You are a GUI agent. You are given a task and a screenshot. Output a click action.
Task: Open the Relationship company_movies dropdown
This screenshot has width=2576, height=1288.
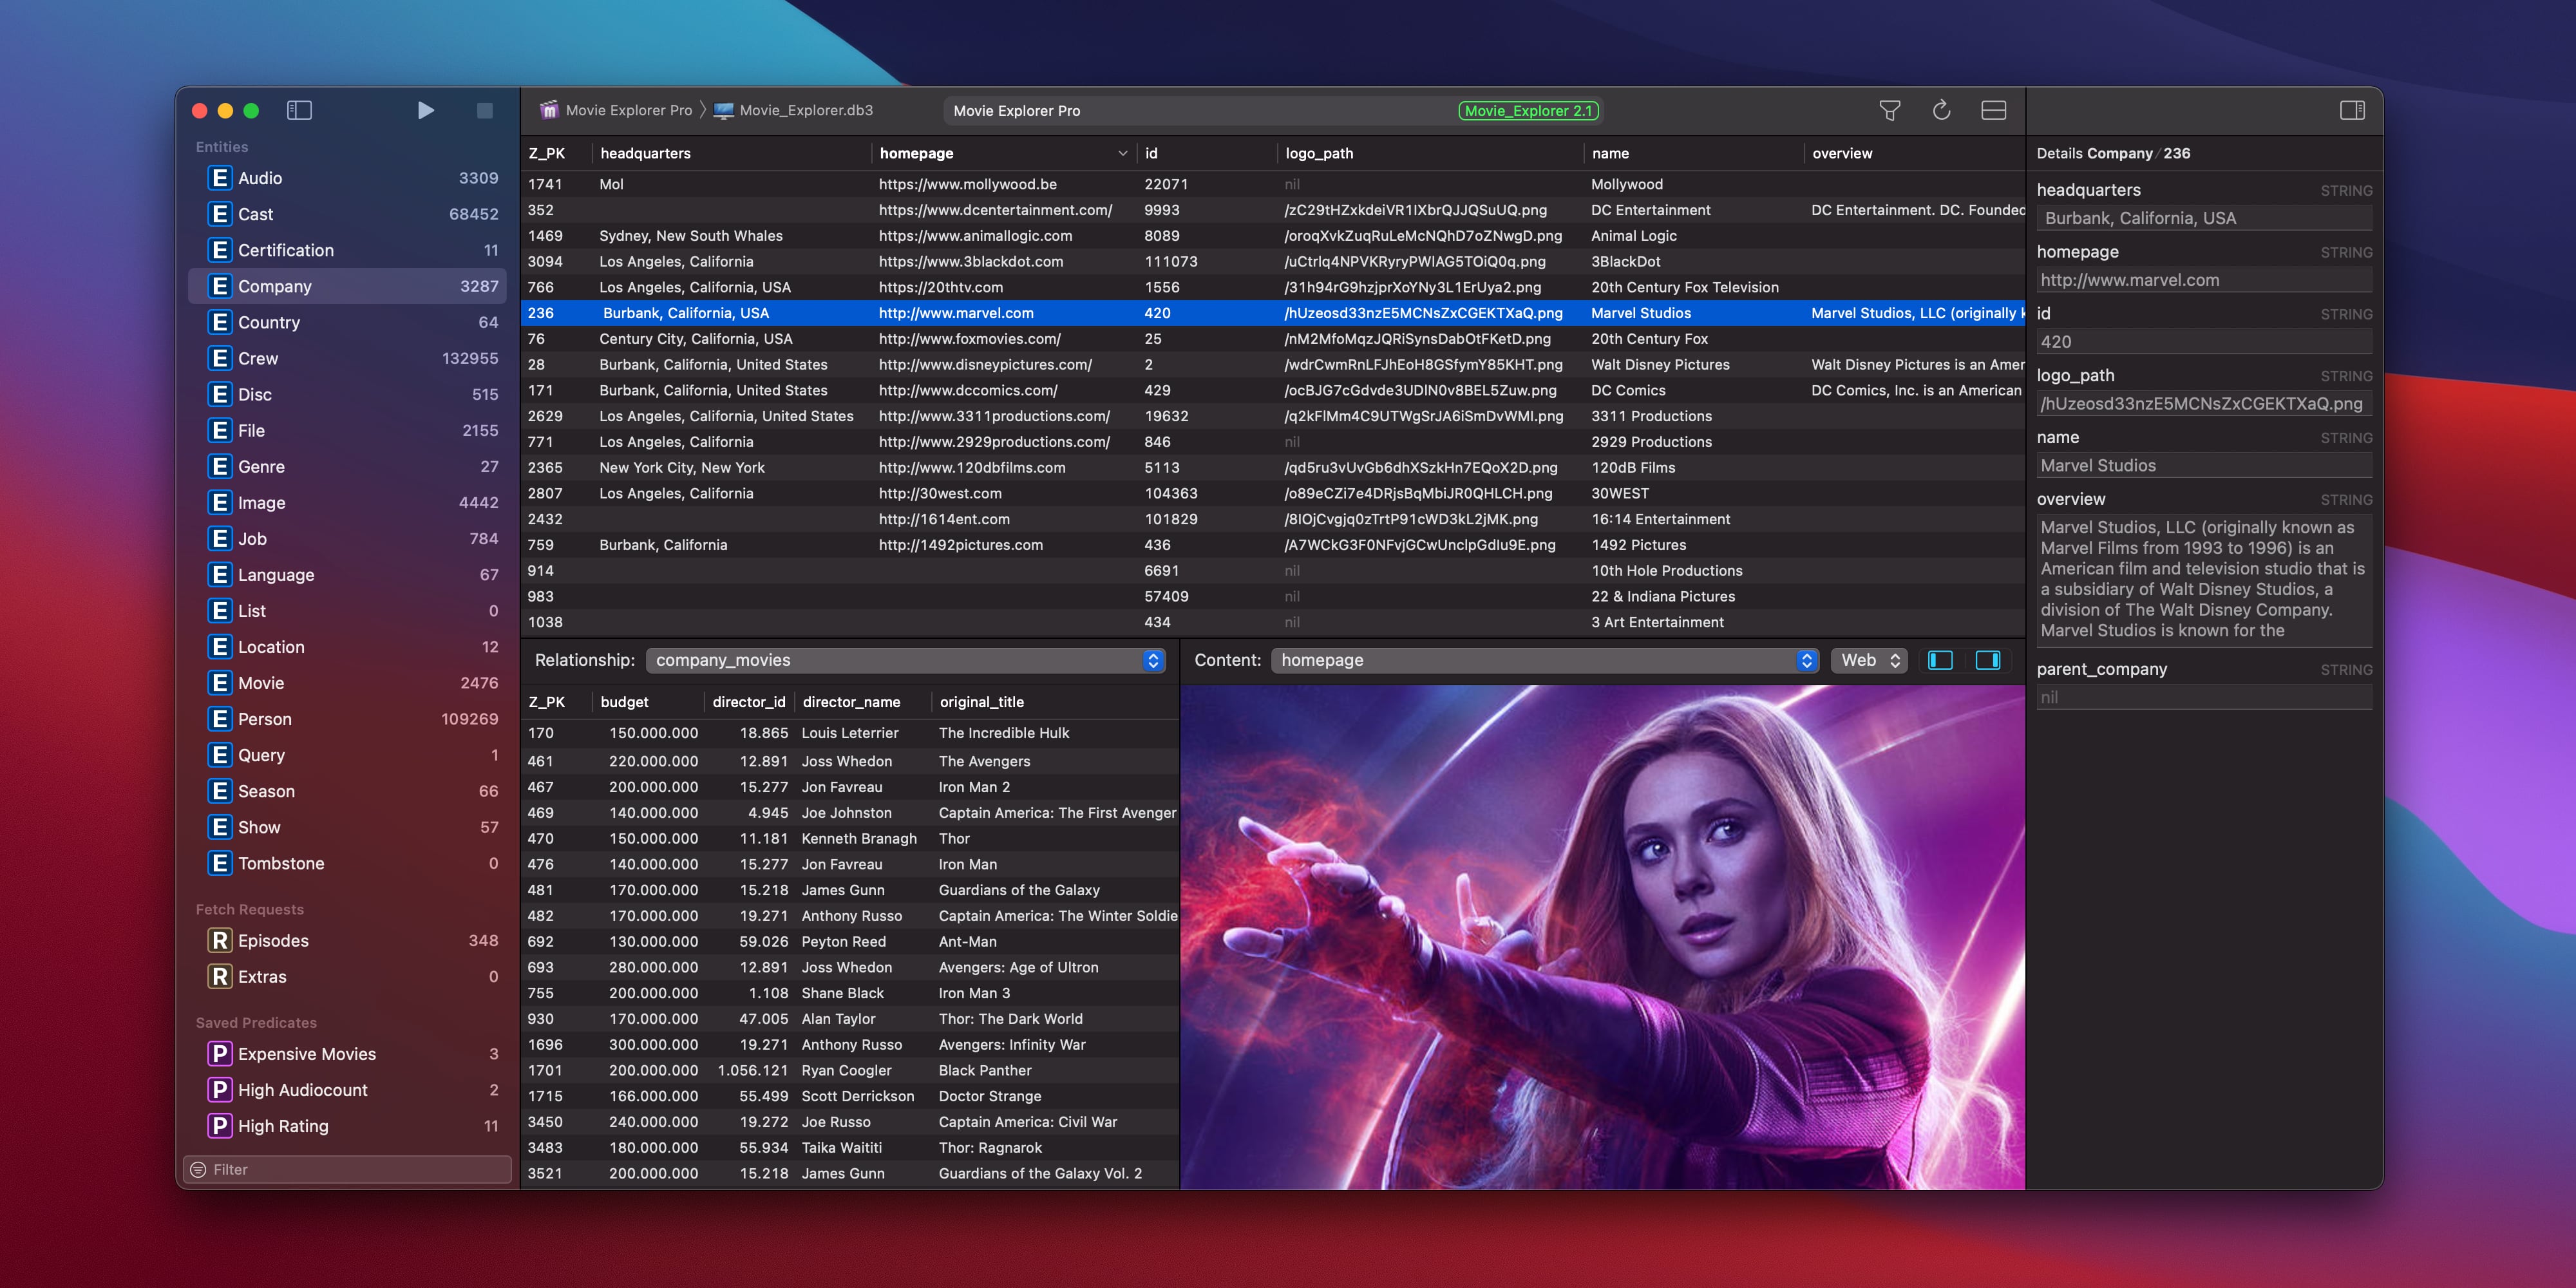click(x=905, y=660)
